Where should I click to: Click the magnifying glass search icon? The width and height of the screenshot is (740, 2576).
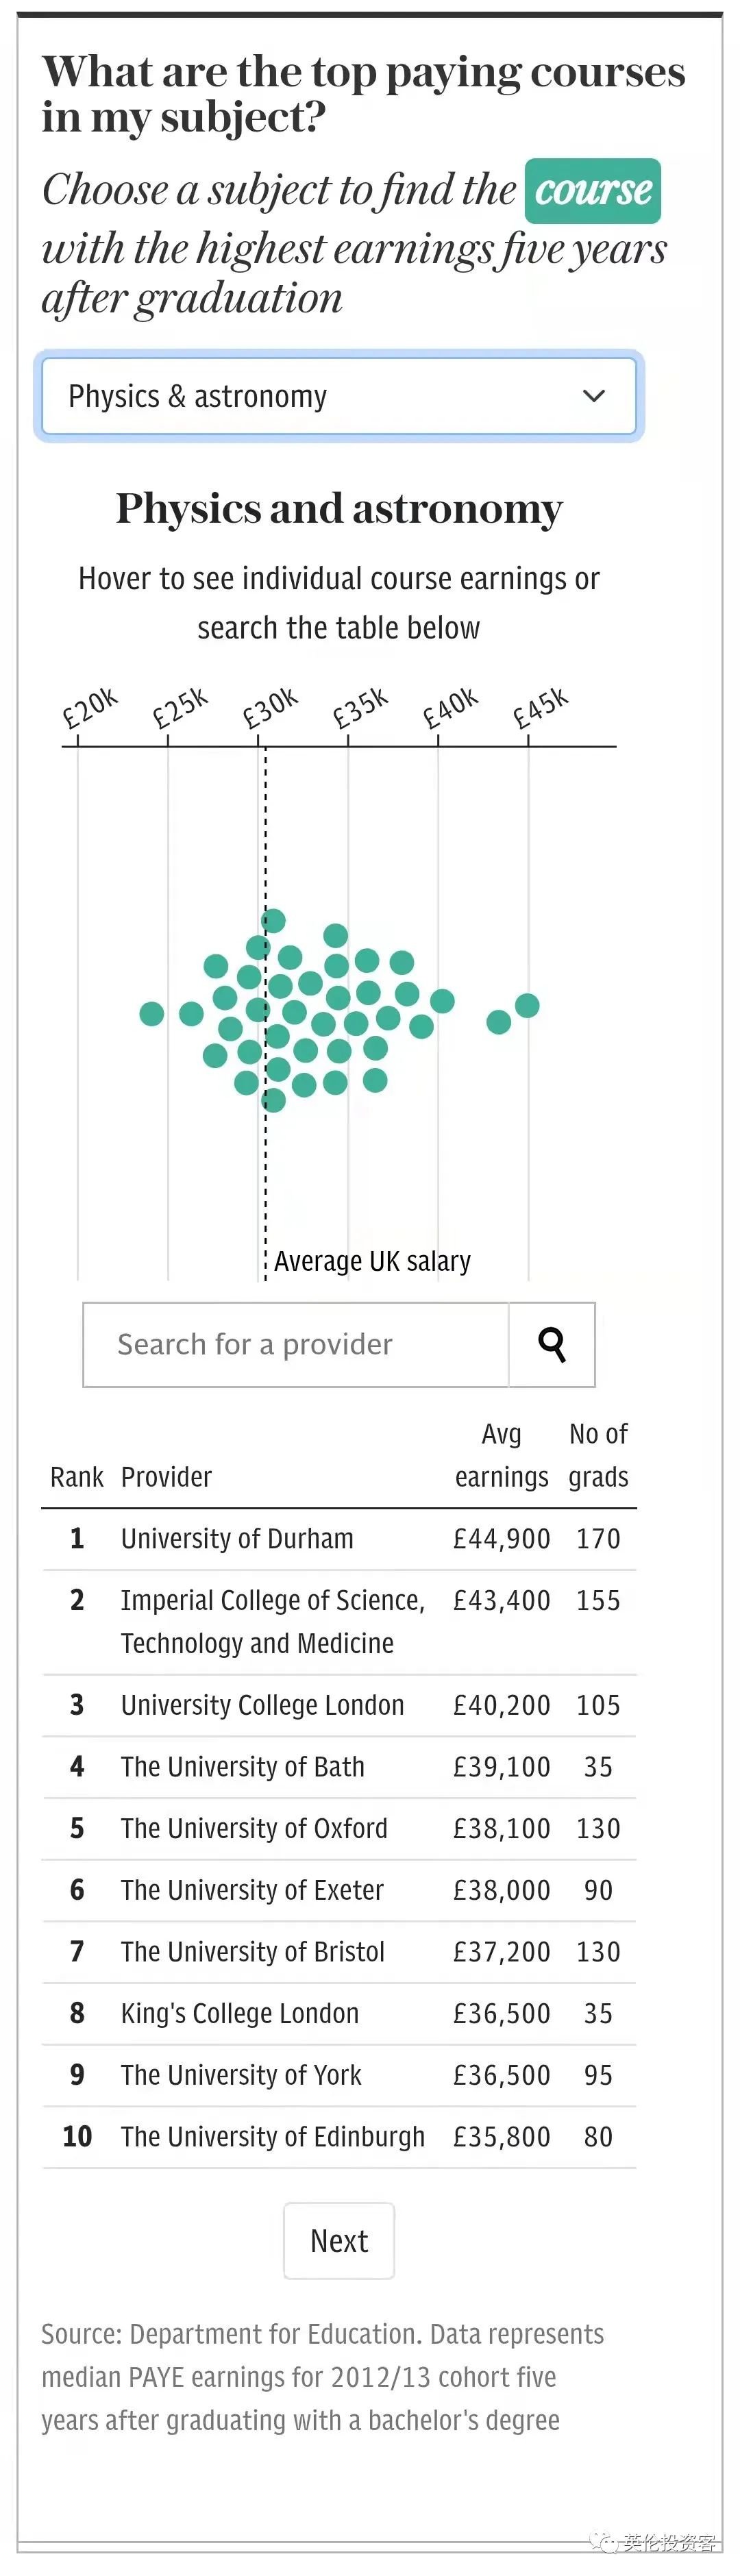552,1344
